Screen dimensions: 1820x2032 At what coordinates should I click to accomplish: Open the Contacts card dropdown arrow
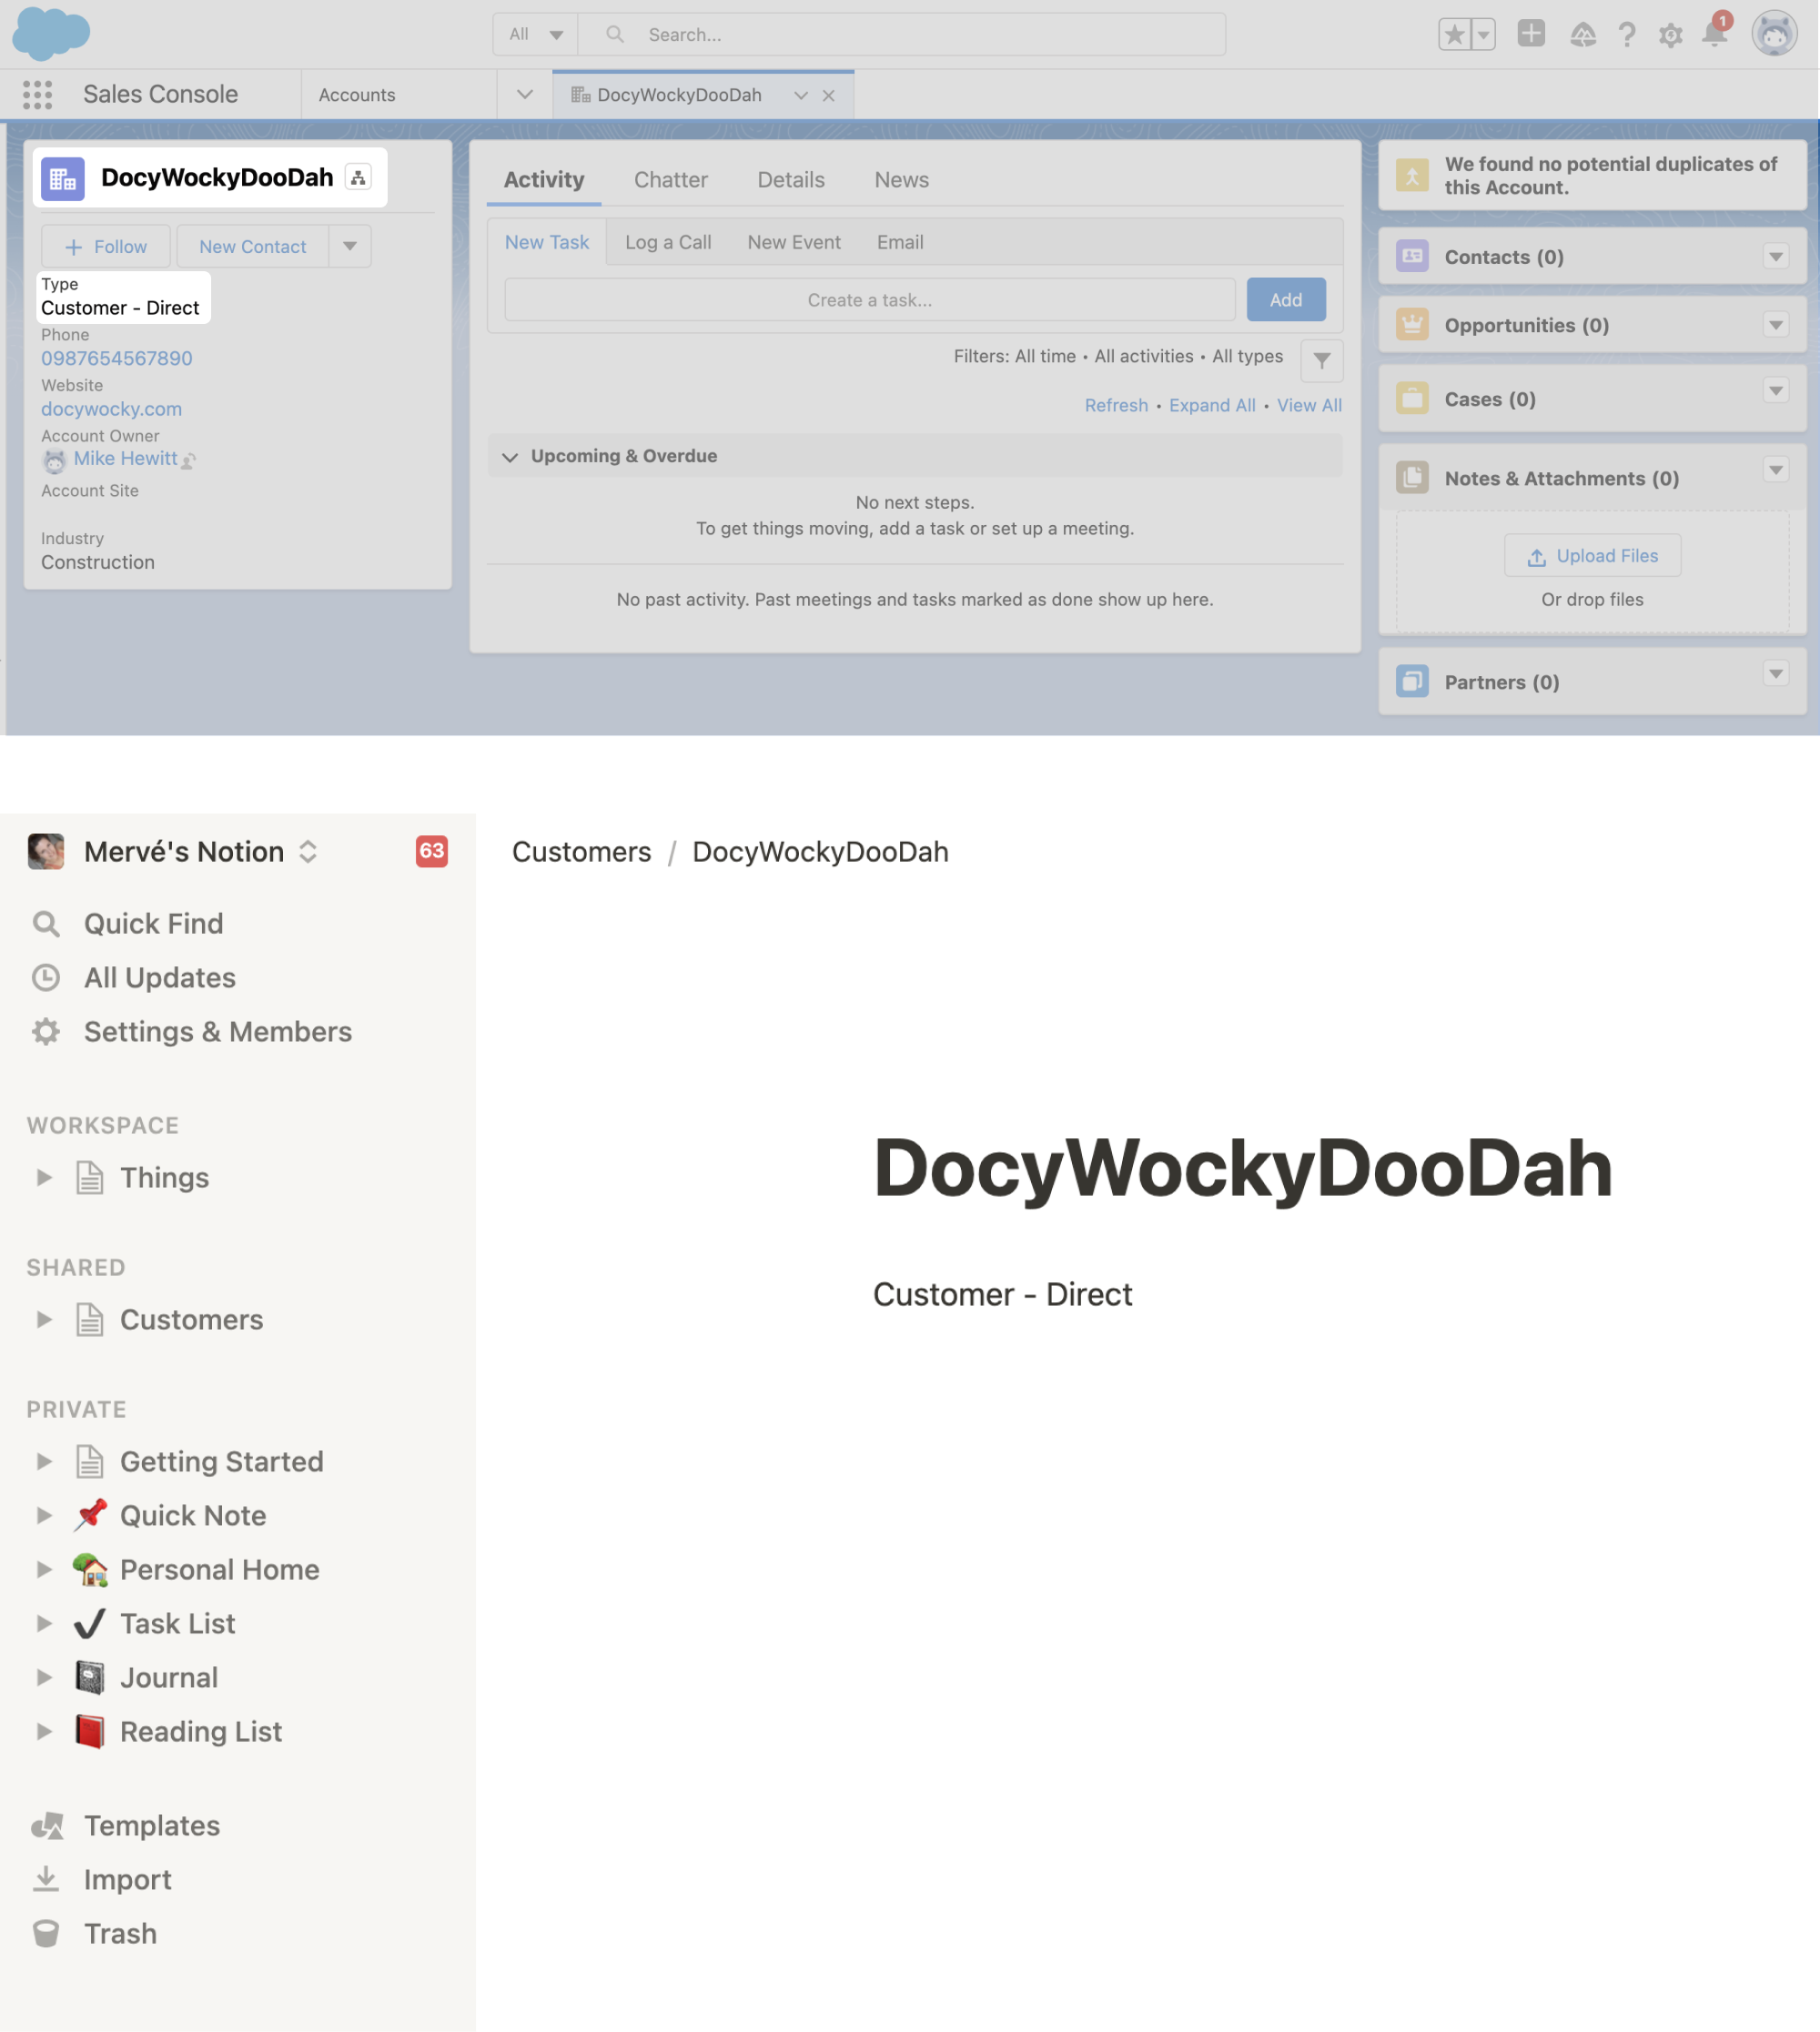pos(1775,257)
